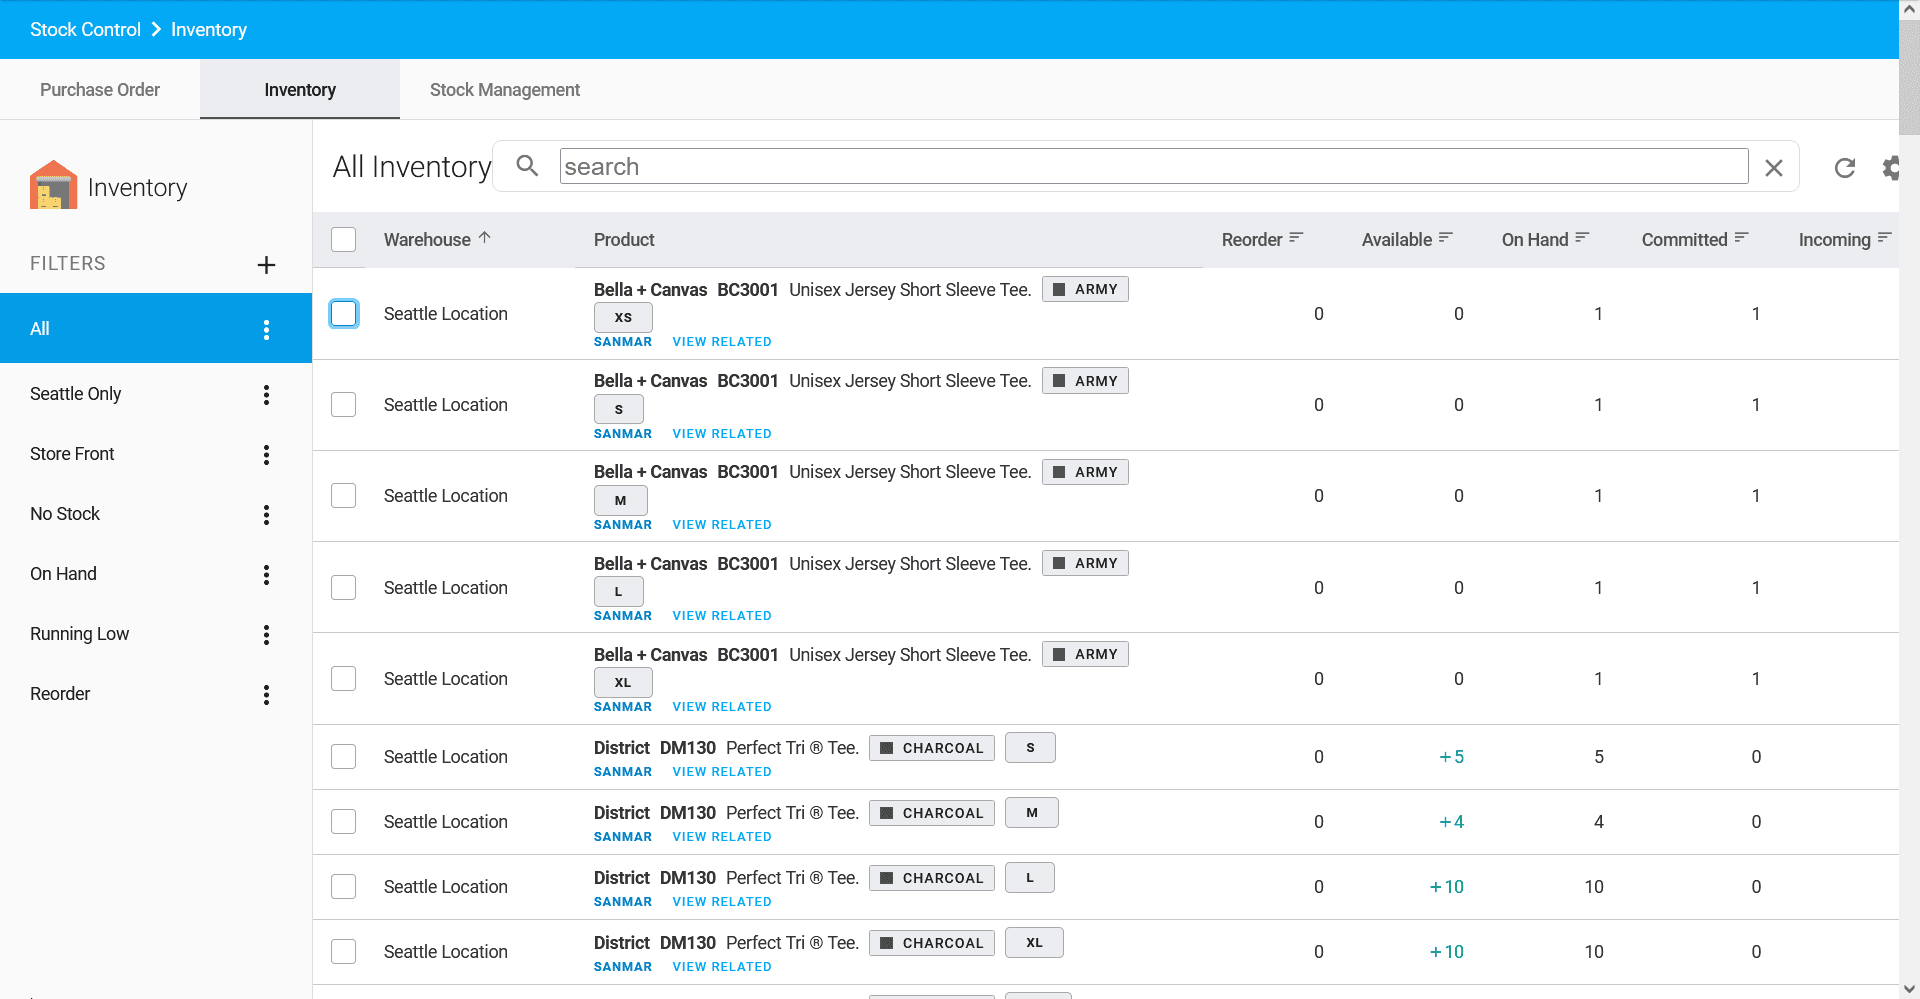
Task: Add a new filter with plus icon
Action: tap(266, 265)
